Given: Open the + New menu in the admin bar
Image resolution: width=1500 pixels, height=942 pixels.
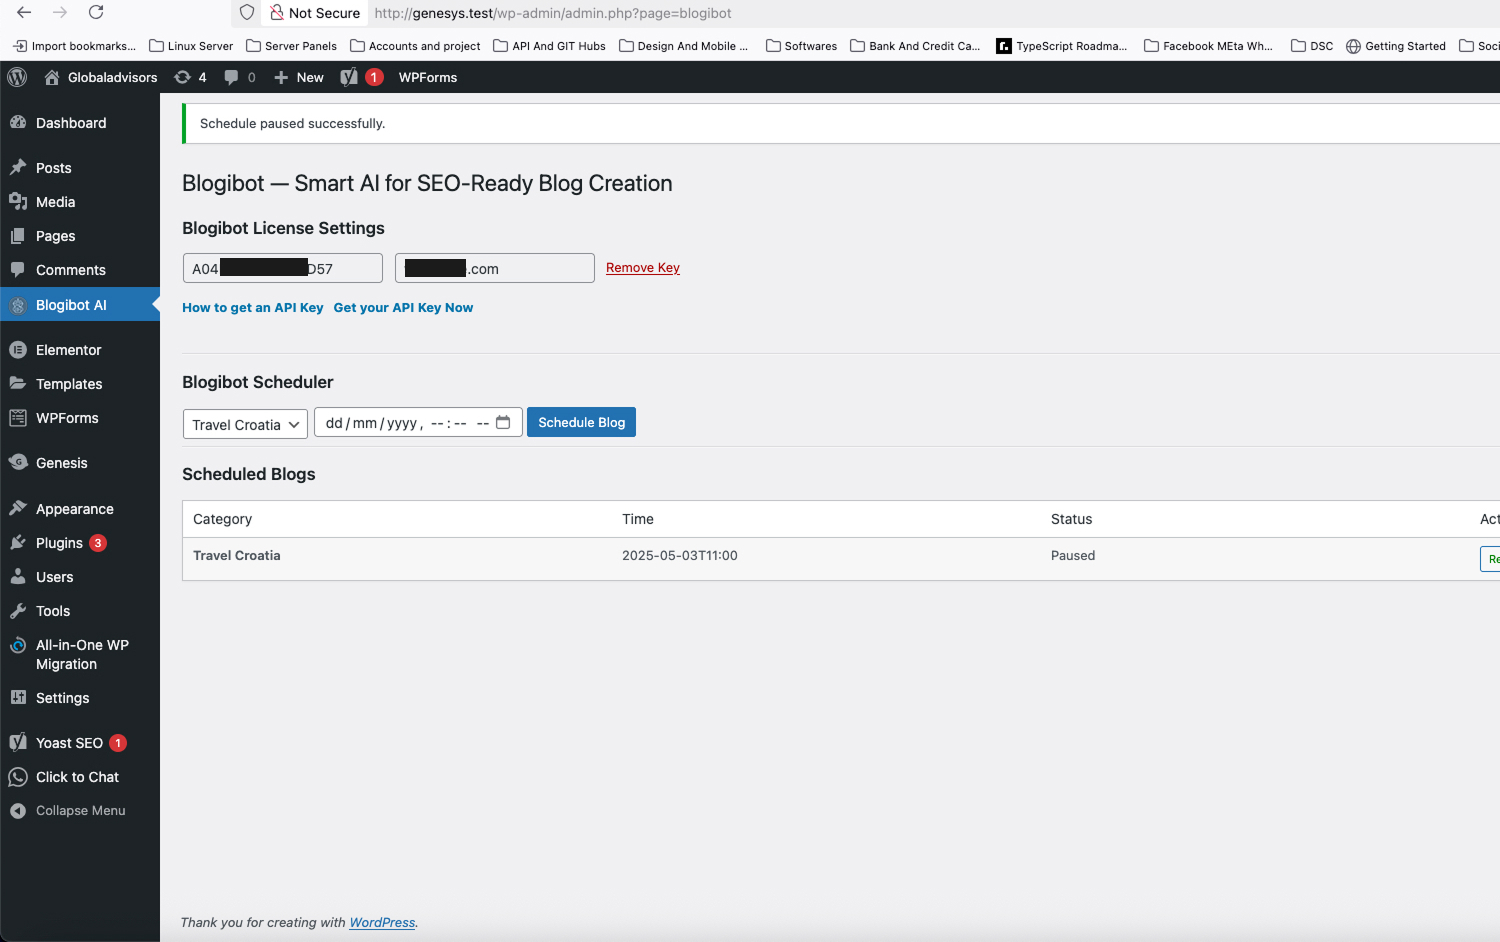Looking at the screenshot, I should (x=298, y=77).
